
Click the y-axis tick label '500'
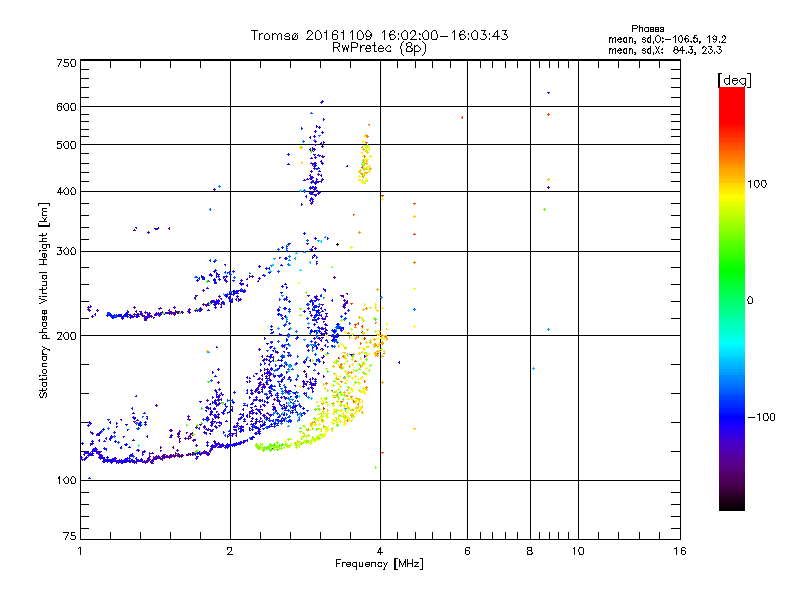[66, 145]
